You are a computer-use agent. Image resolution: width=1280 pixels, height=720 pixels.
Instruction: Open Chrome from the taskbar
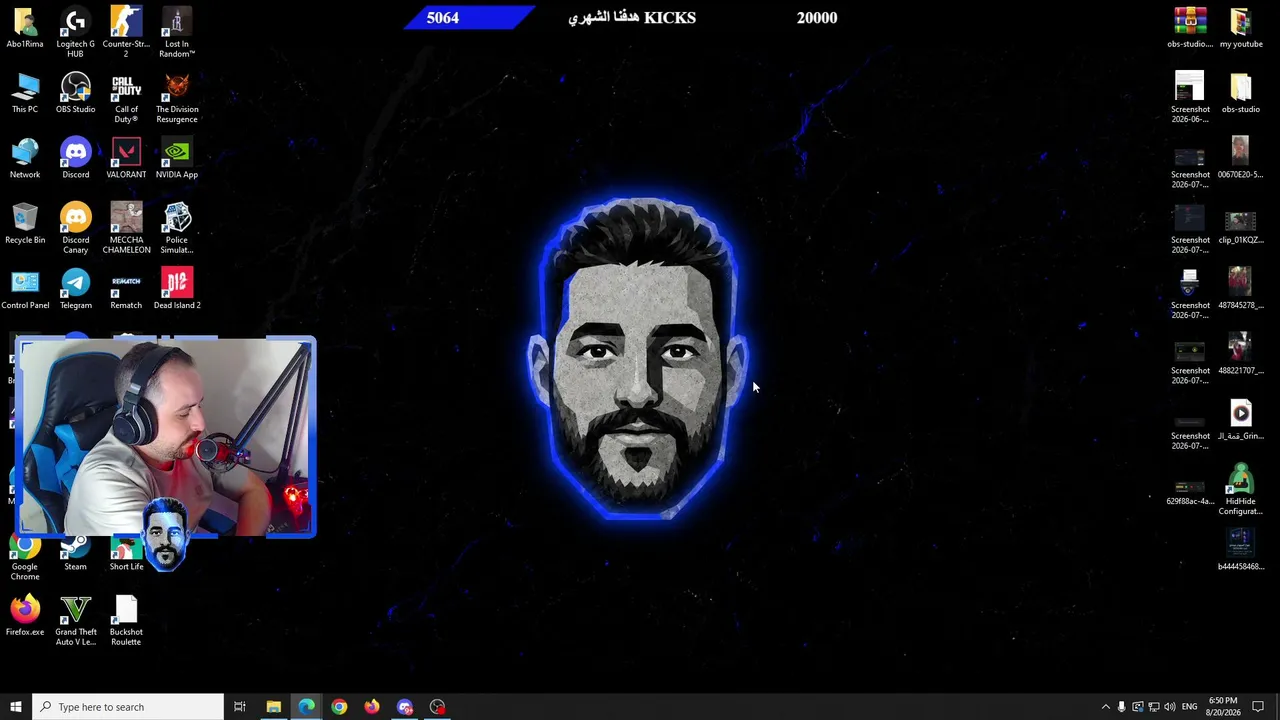pos(339,707)
